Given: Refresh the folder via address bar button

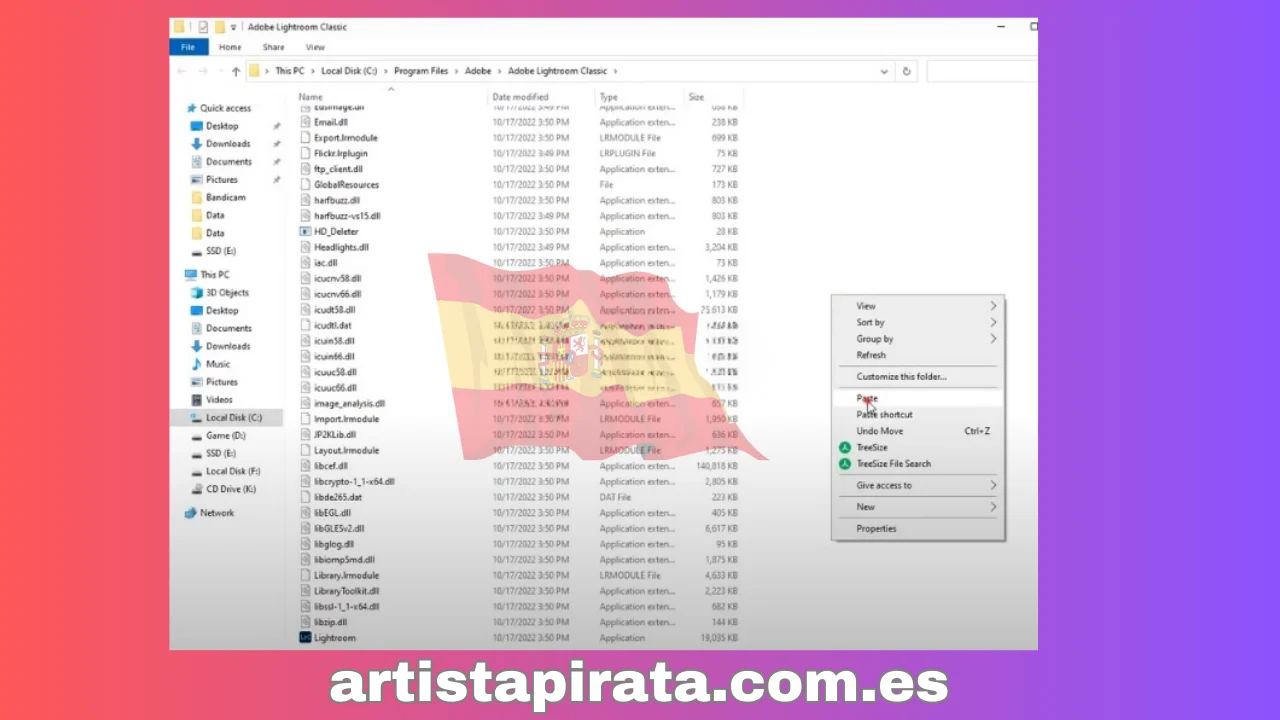Looking at the screenshot, I should 907,71.
